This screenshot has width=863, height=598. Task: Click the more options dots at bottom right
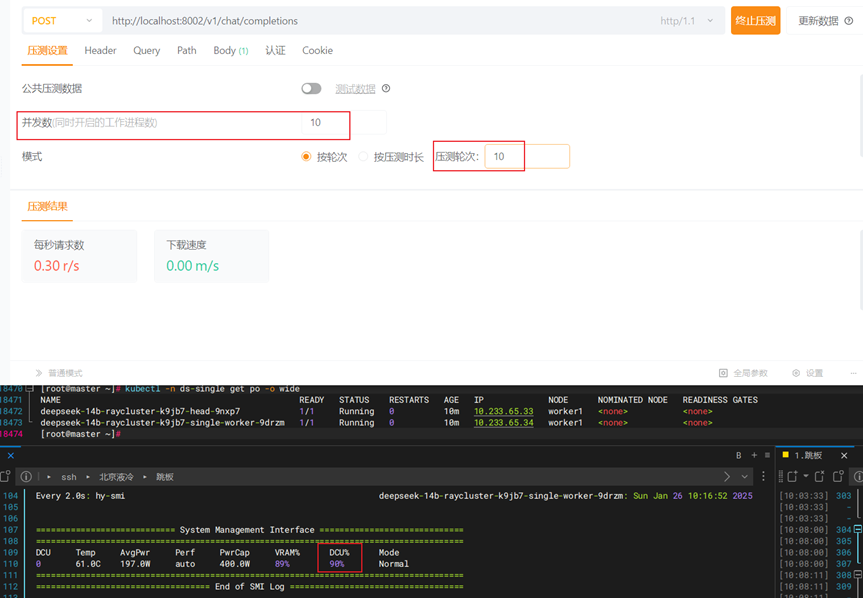click(853, 373)
